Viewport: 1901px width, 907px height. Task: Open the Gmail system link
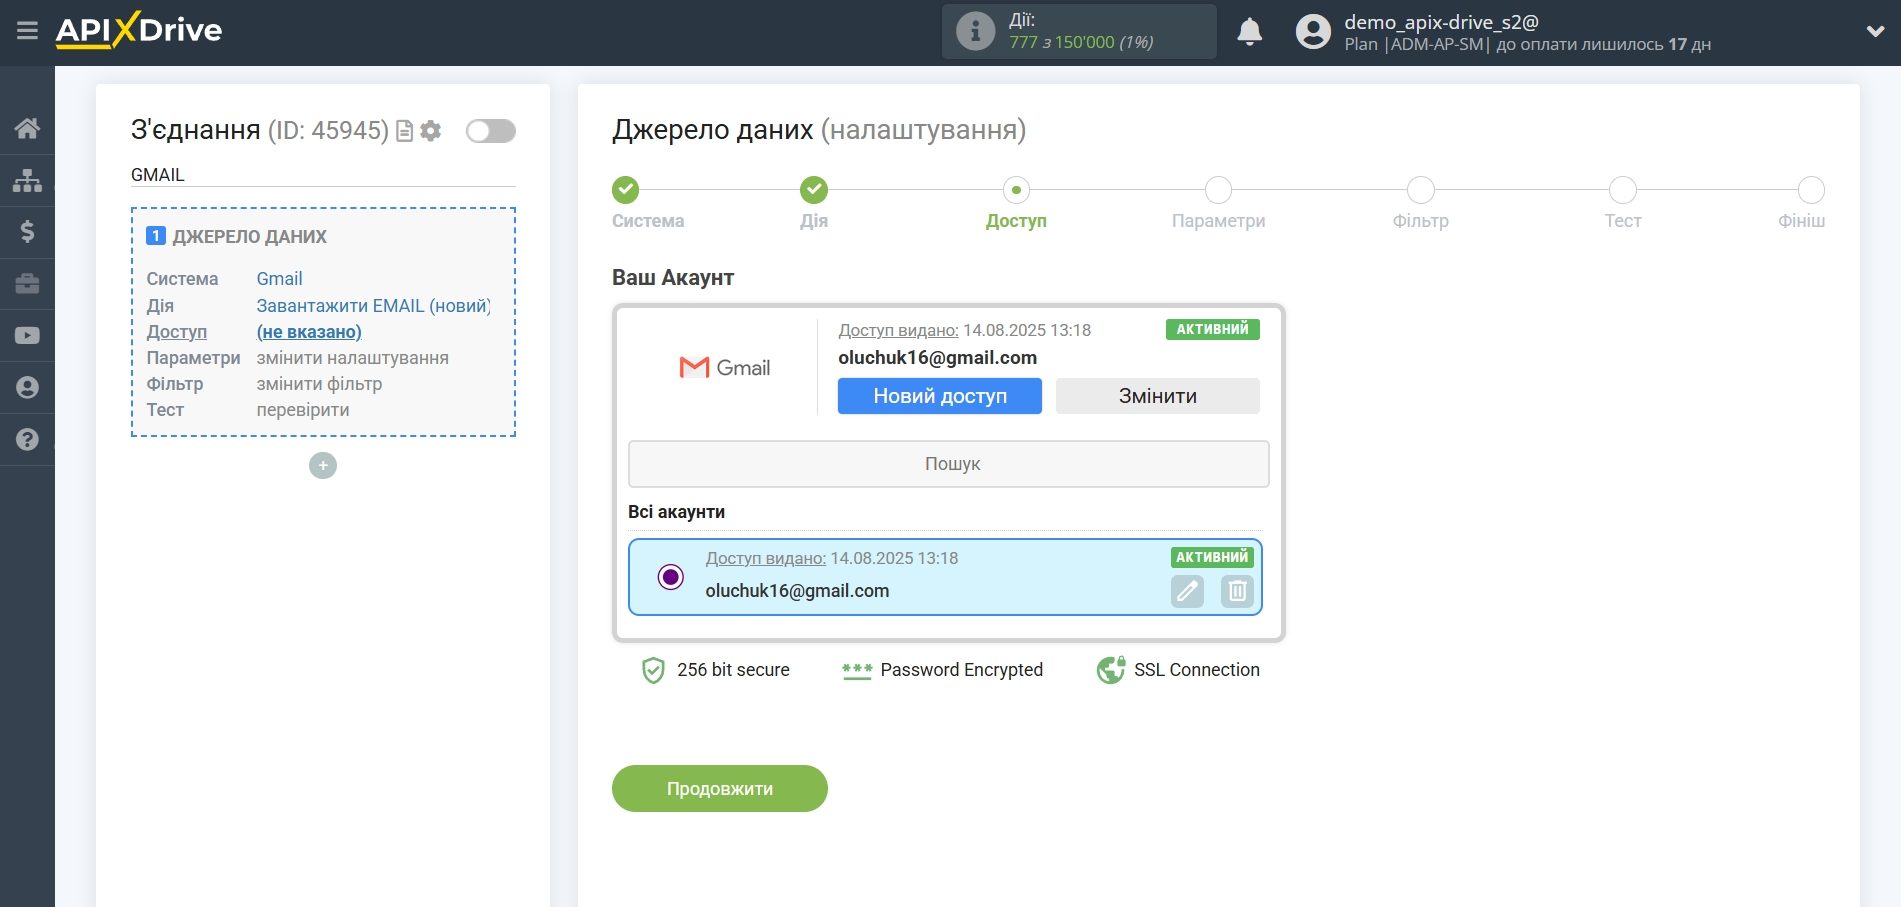click(279, 279)
